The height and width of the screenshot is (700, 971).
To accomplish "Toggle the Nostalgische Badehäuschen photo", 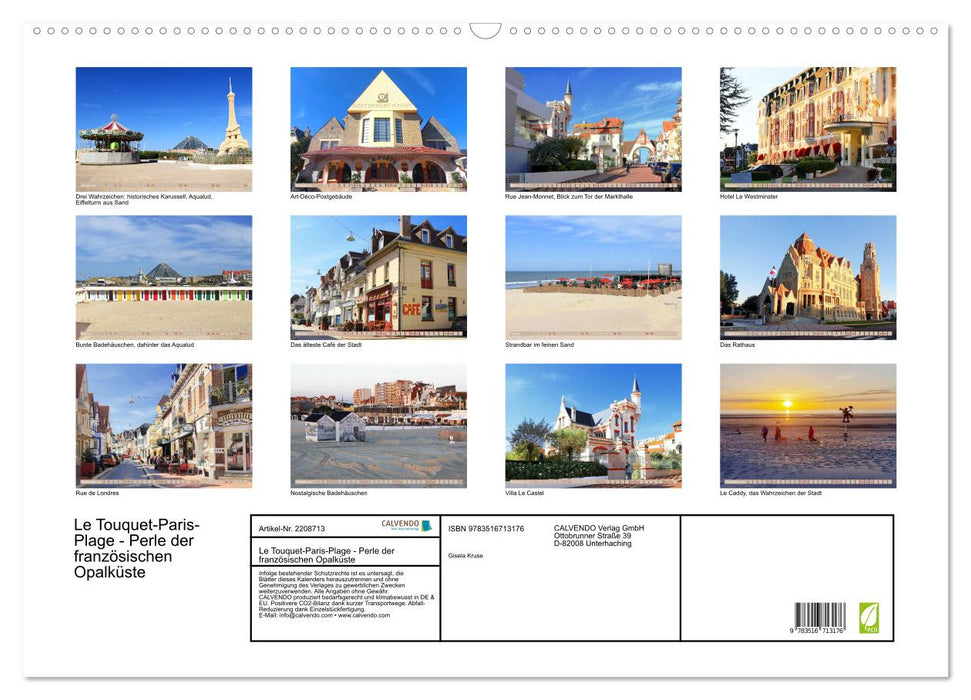I will click(x=378, y=425).
